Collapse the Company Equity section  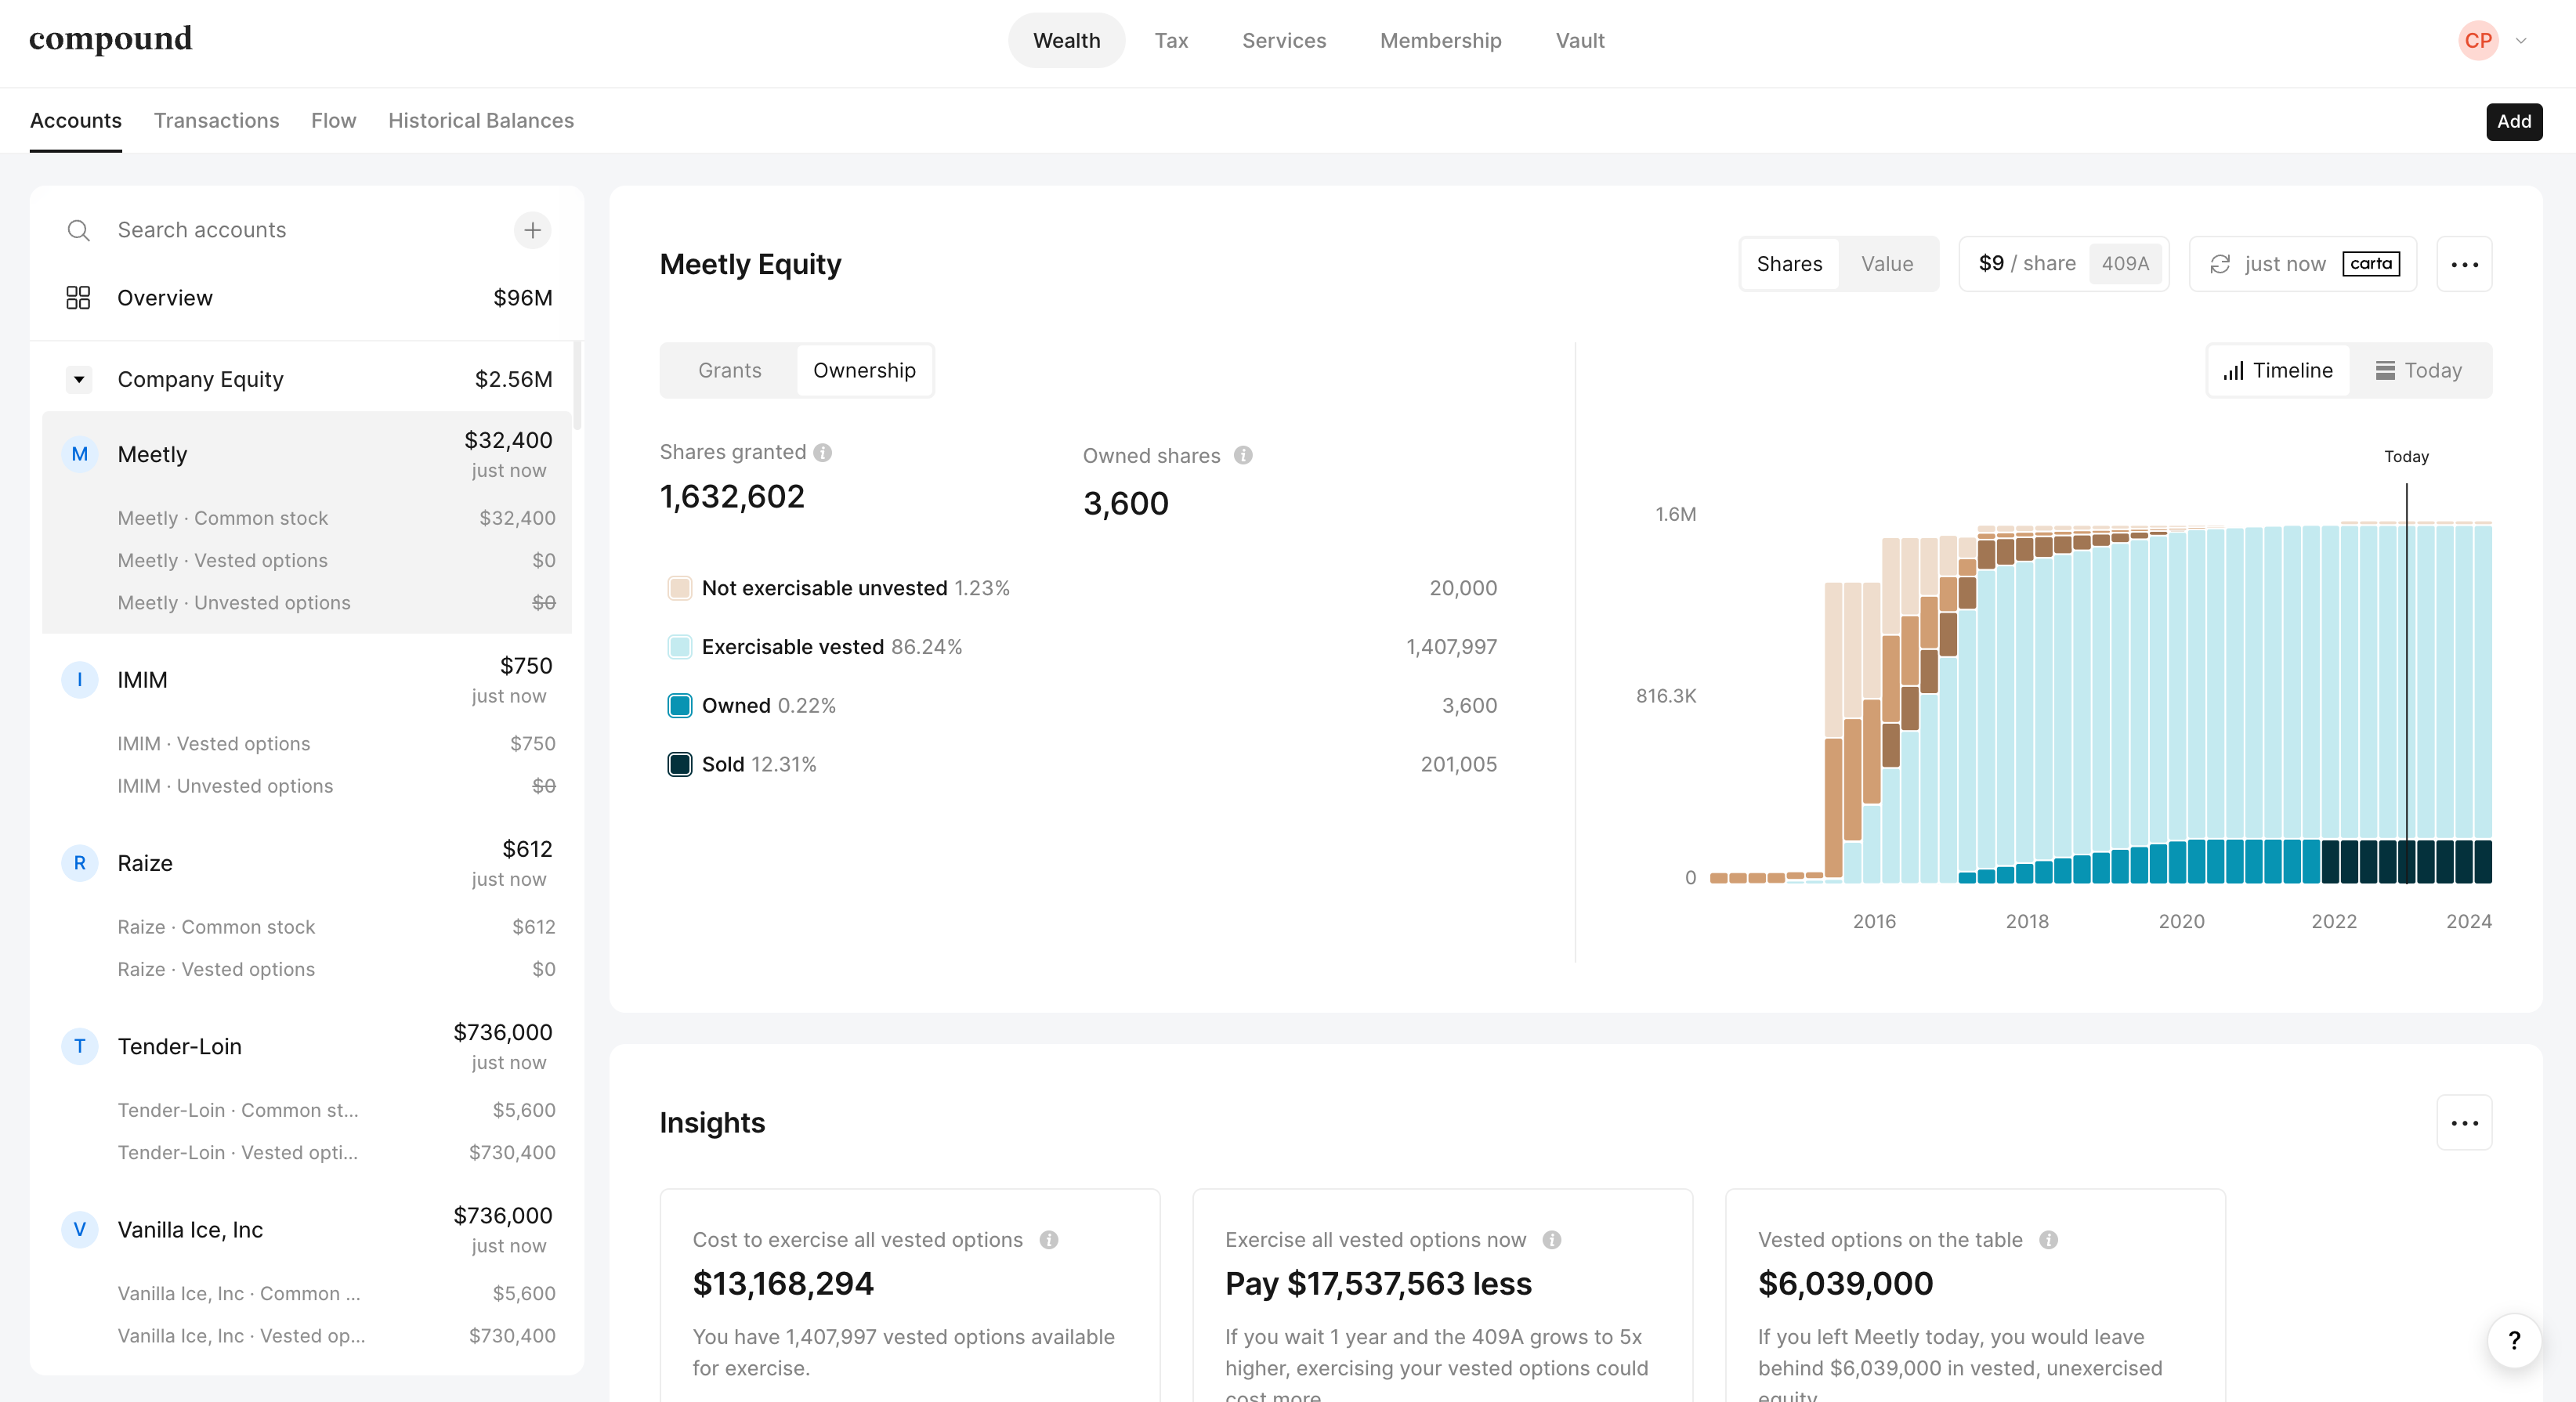pos(79,380)
